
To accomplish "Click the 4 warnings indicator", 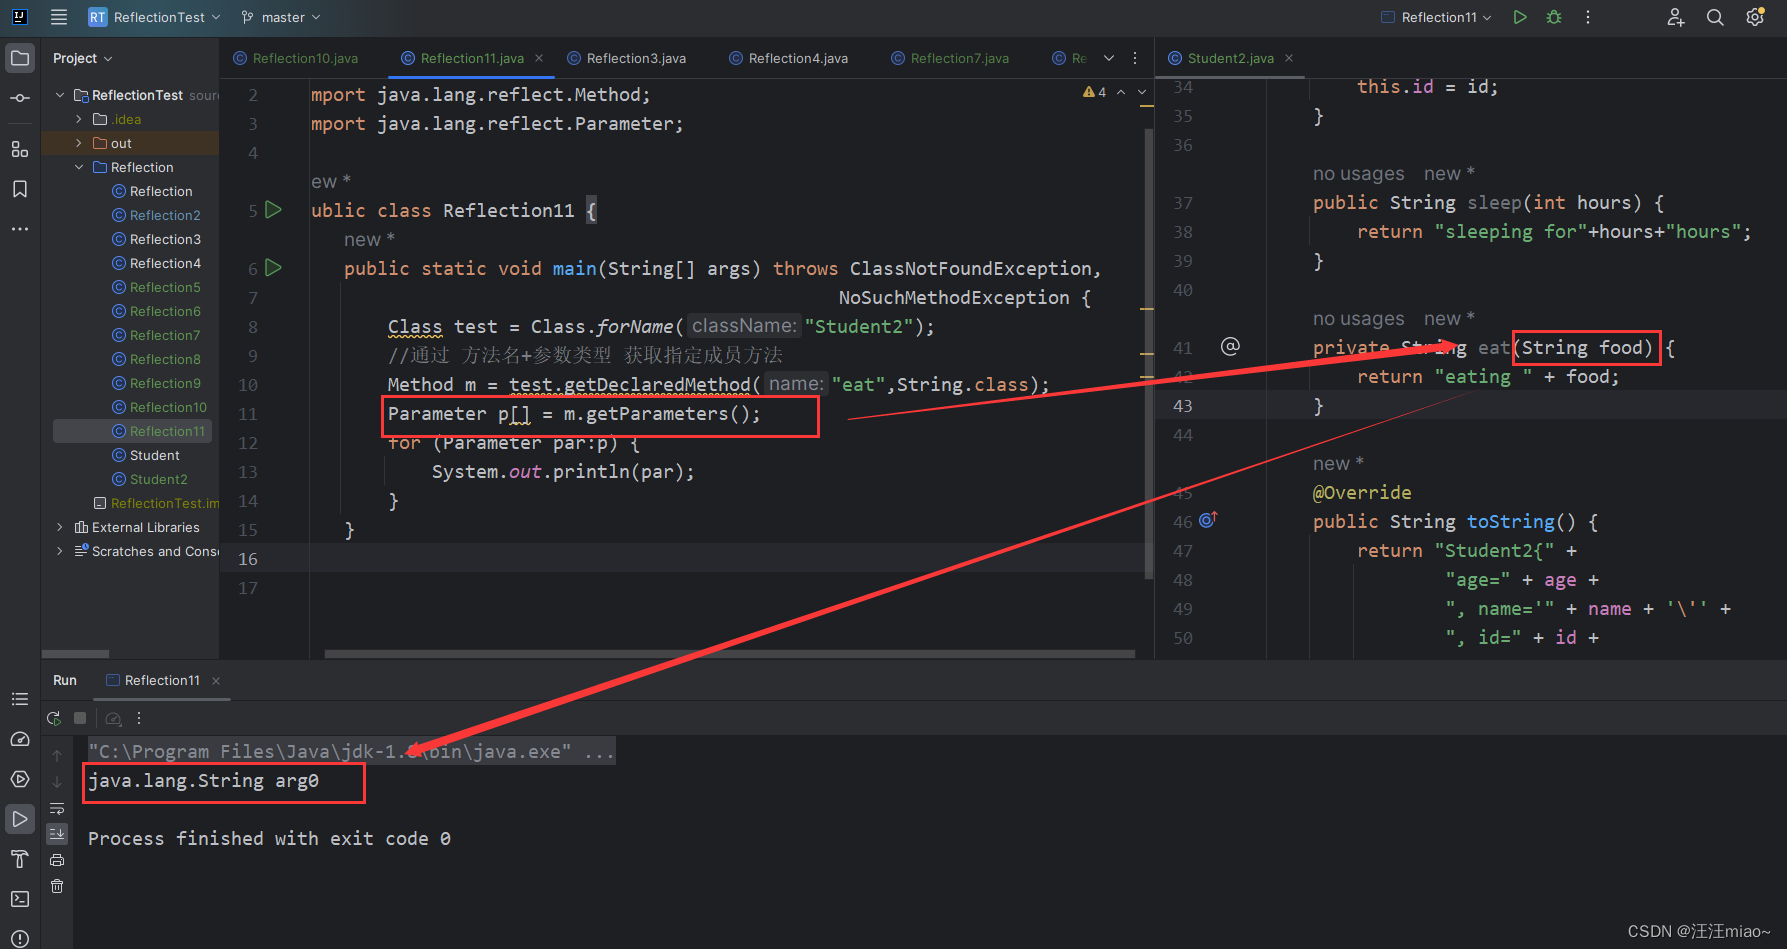I will pyautogui.click(x=1095, y=92).
